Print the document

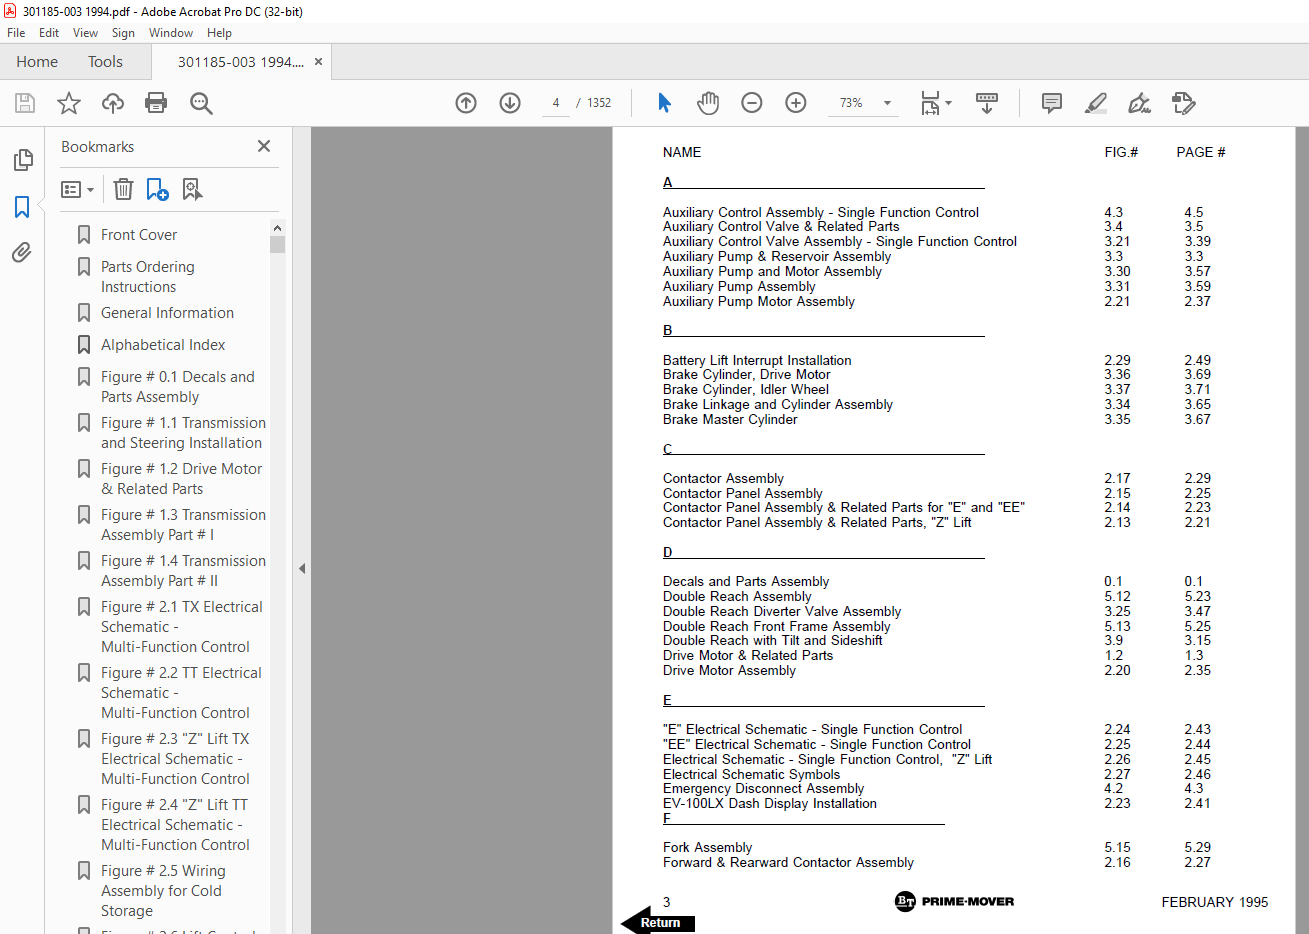(156, 103)
